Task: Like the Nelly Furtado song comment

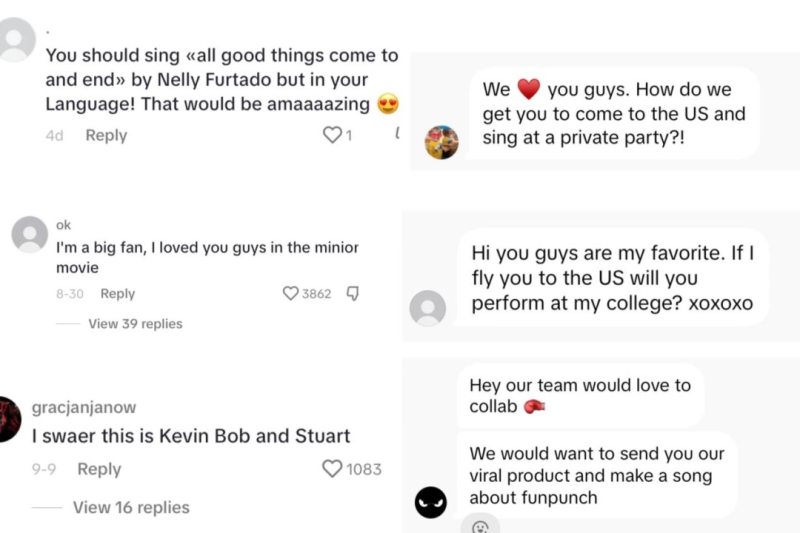Action: click(332, 135)
